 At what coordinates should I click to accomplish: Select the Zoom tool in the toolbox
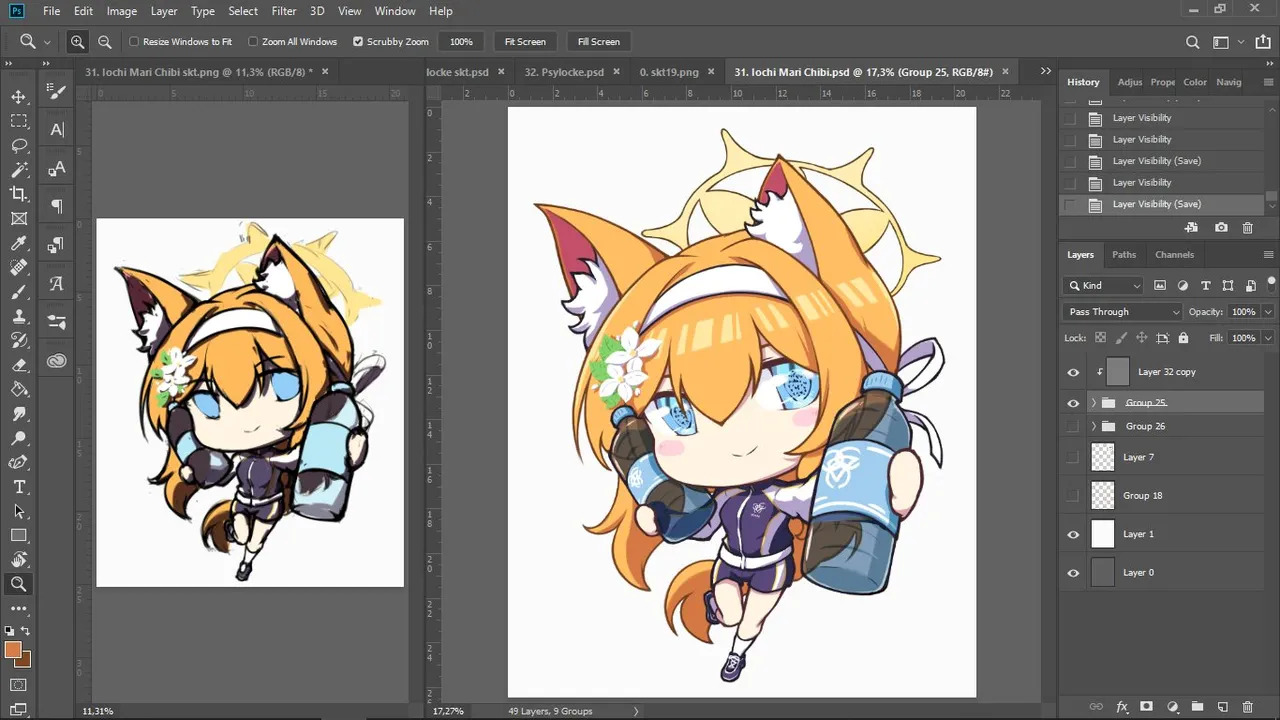(x=19, y=584)
